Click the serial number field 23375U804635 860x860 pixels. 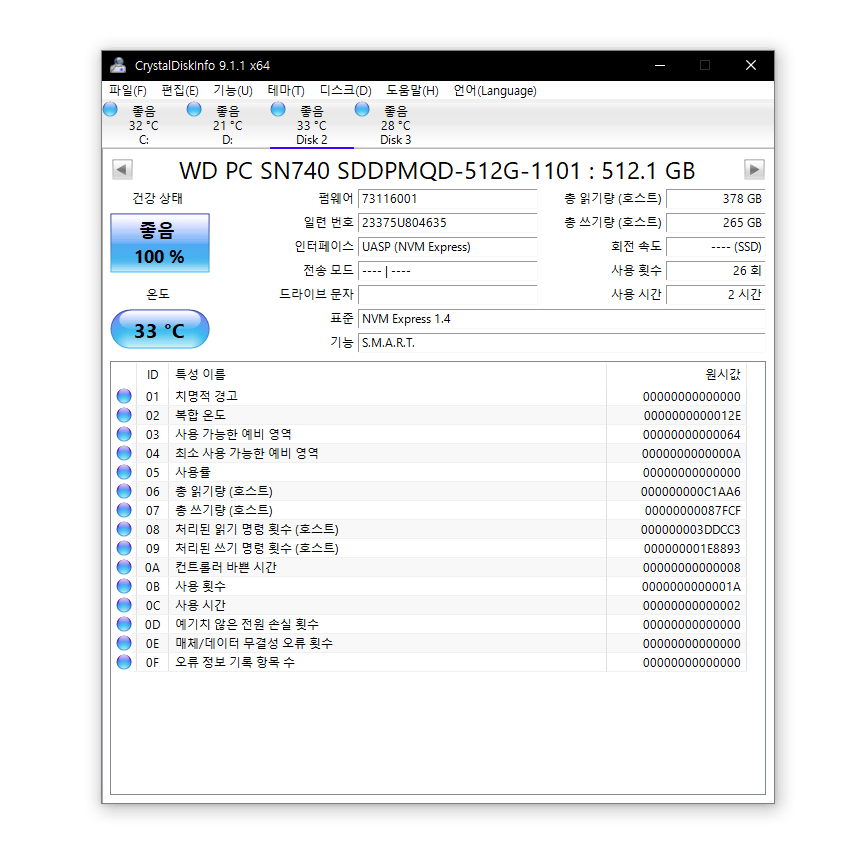click(x=448, y=223)
